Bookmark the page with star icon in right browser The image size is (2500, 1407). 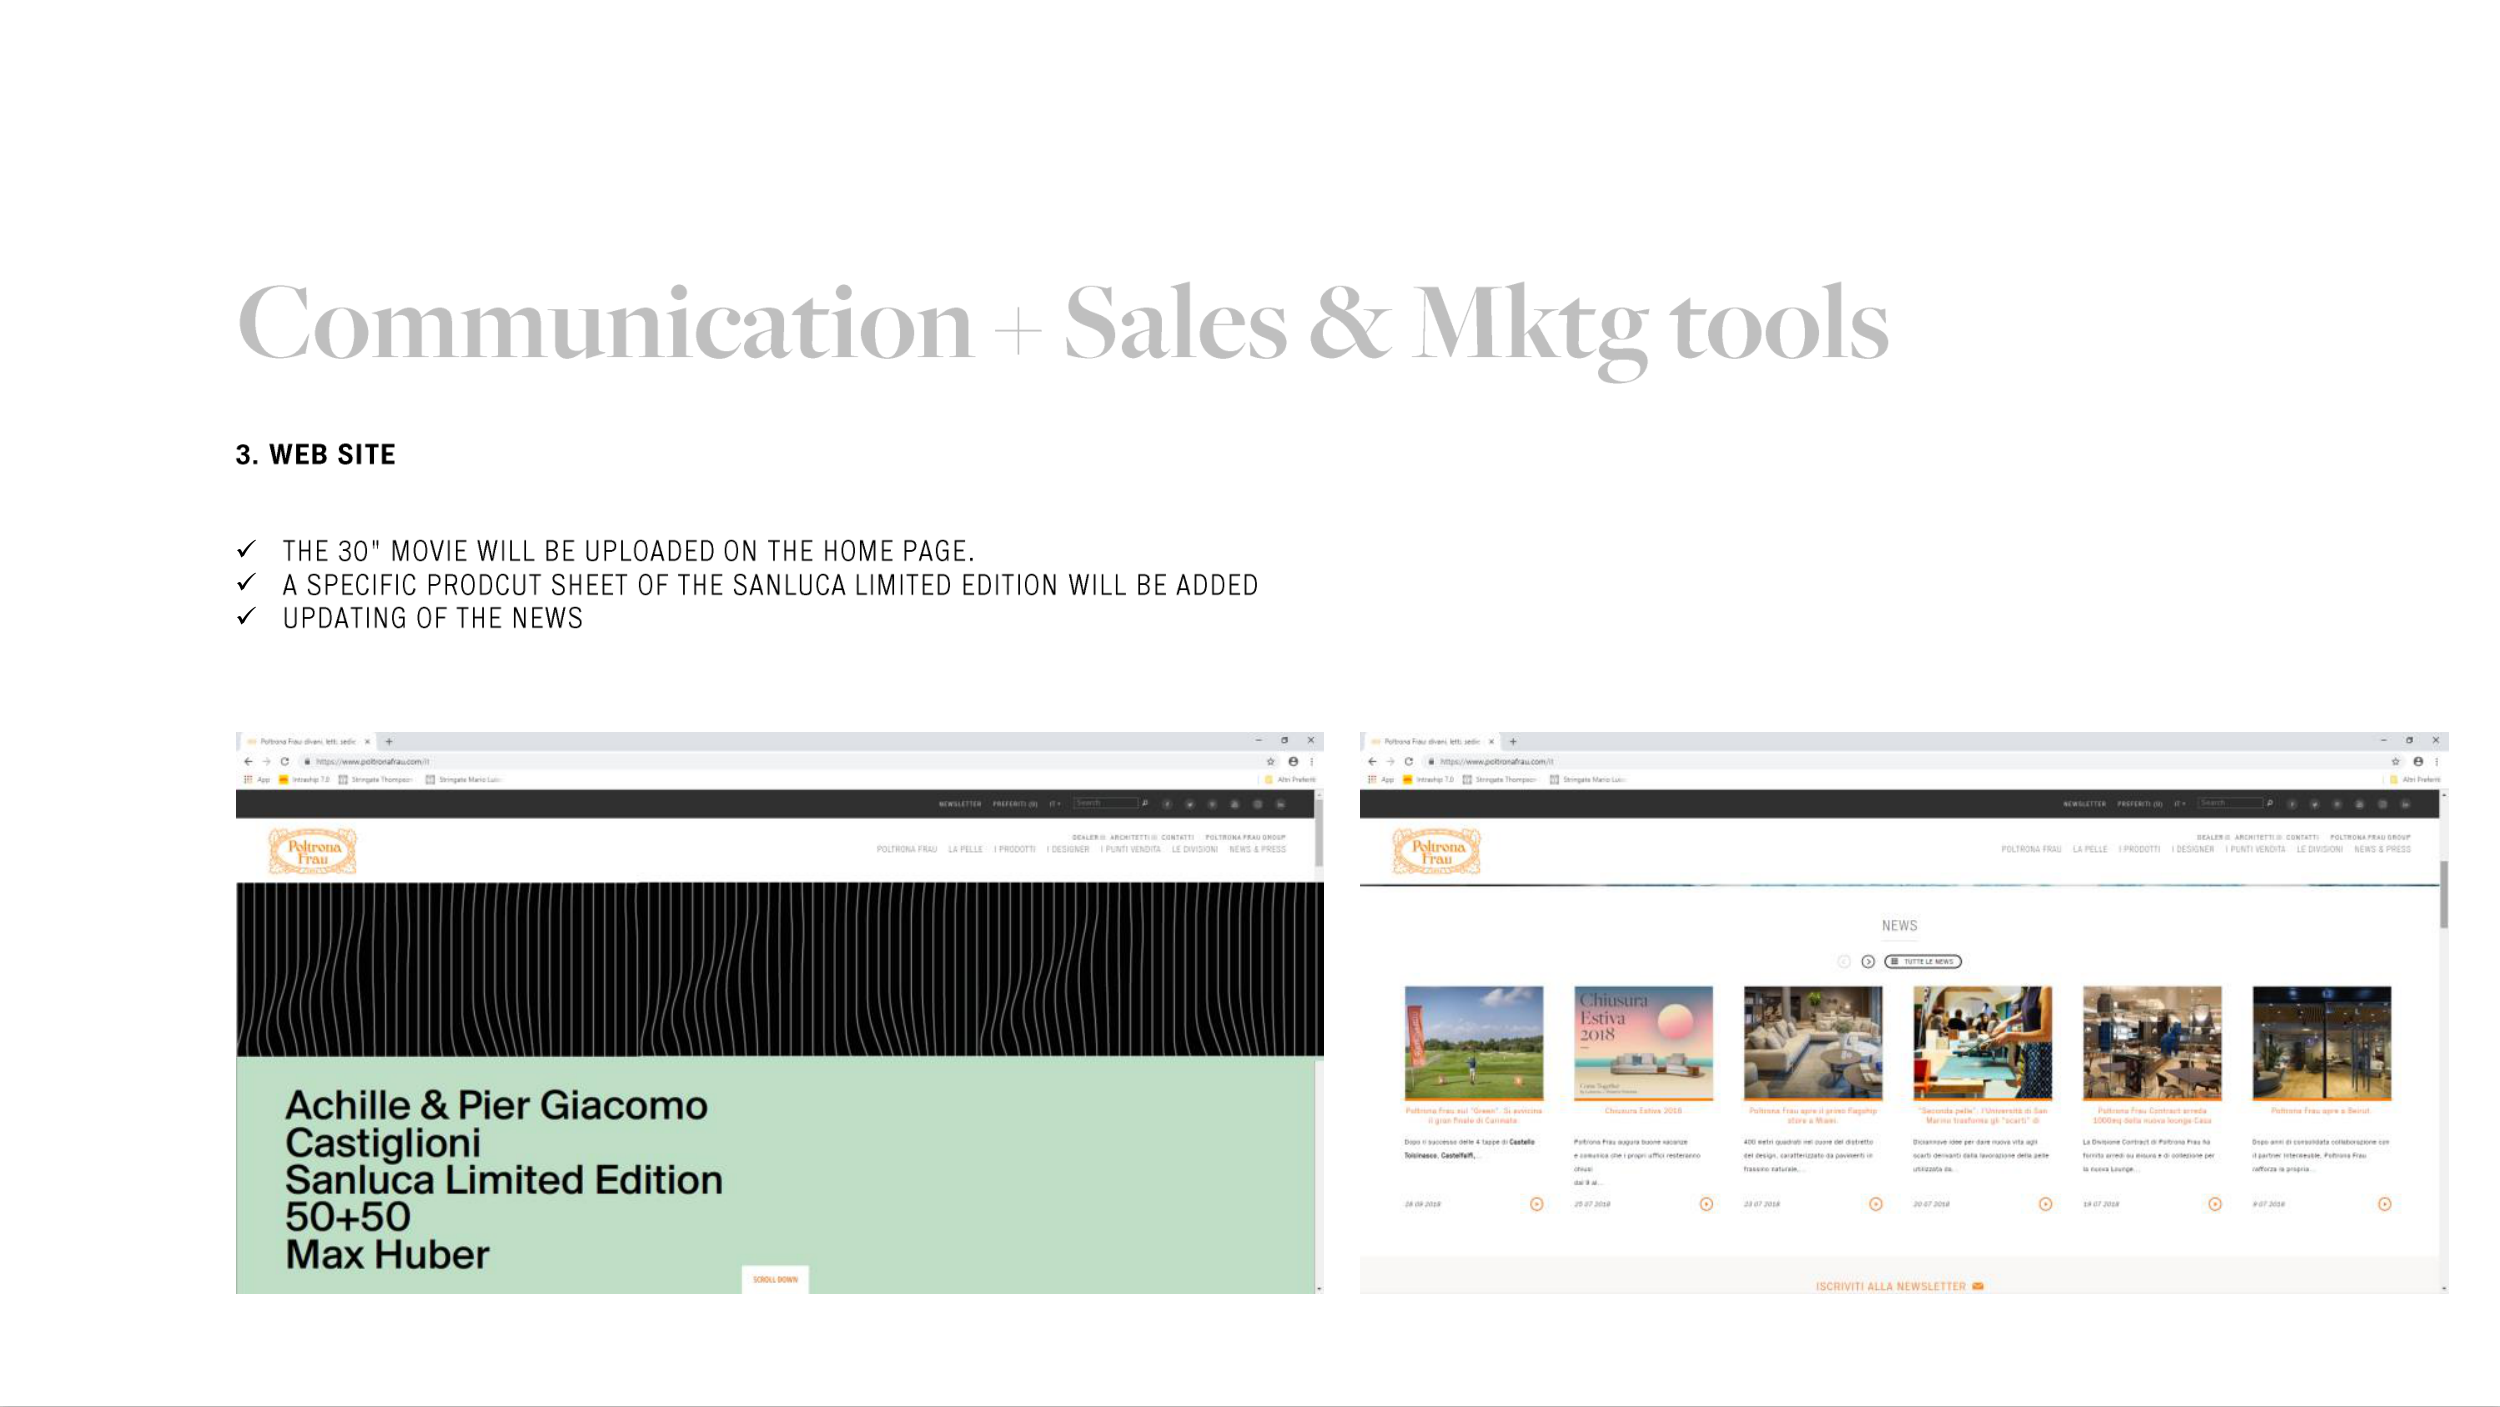(2395, 762)
